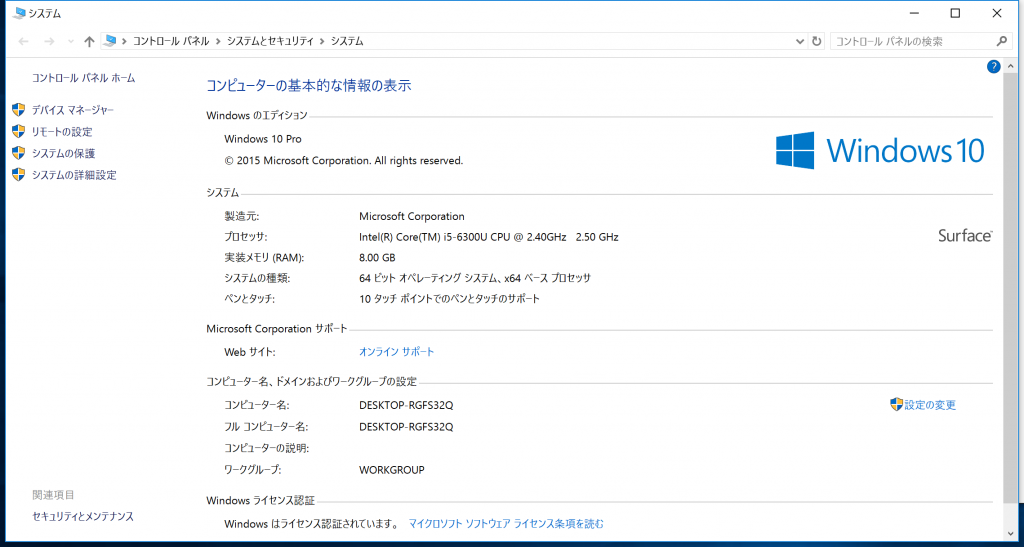Click the system window title icon
Screen dimensions: 1024x547
tap(19, 13)
